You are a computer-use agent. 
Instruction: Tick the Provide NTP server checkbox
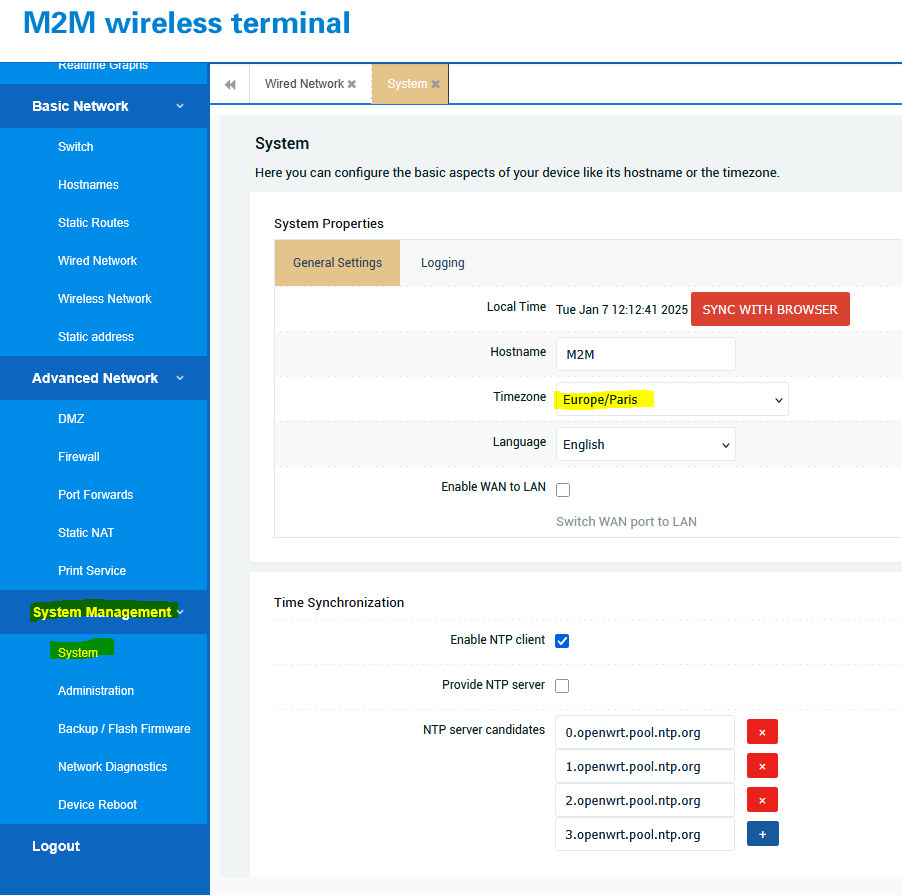coord(562,686)
